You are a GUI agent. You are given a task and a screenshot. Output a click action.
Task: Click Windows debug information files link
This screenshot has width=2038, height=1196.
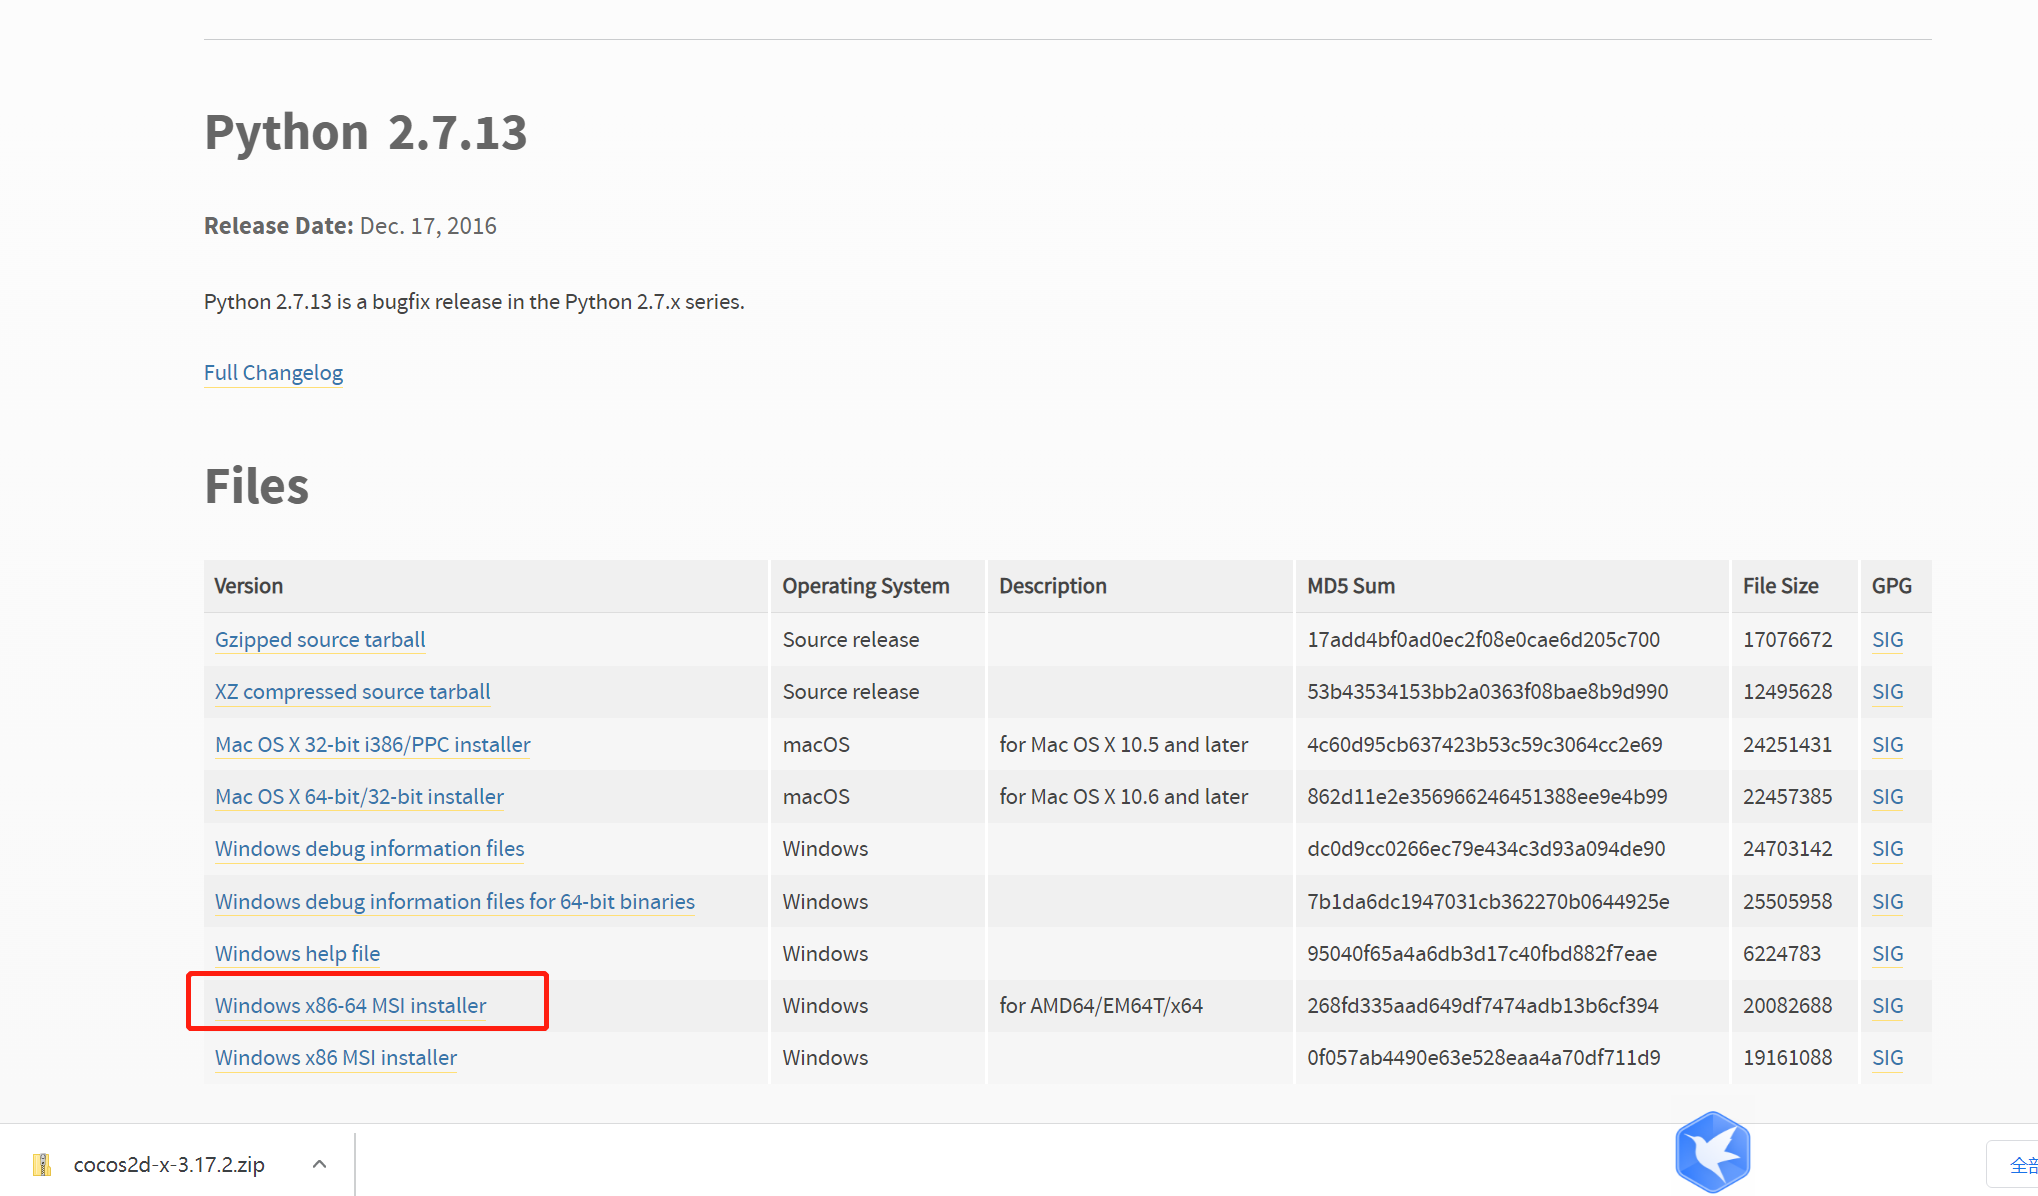point(369,849)
